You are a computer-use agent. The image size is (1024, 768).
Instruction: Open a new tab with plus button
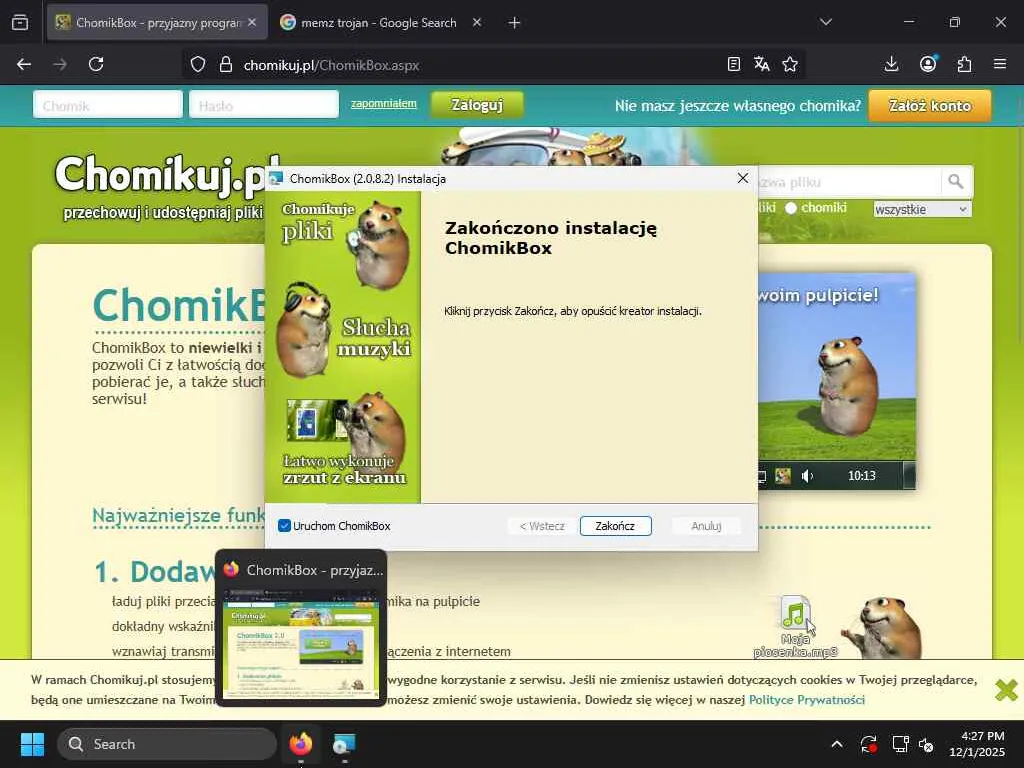click(514, 23)
